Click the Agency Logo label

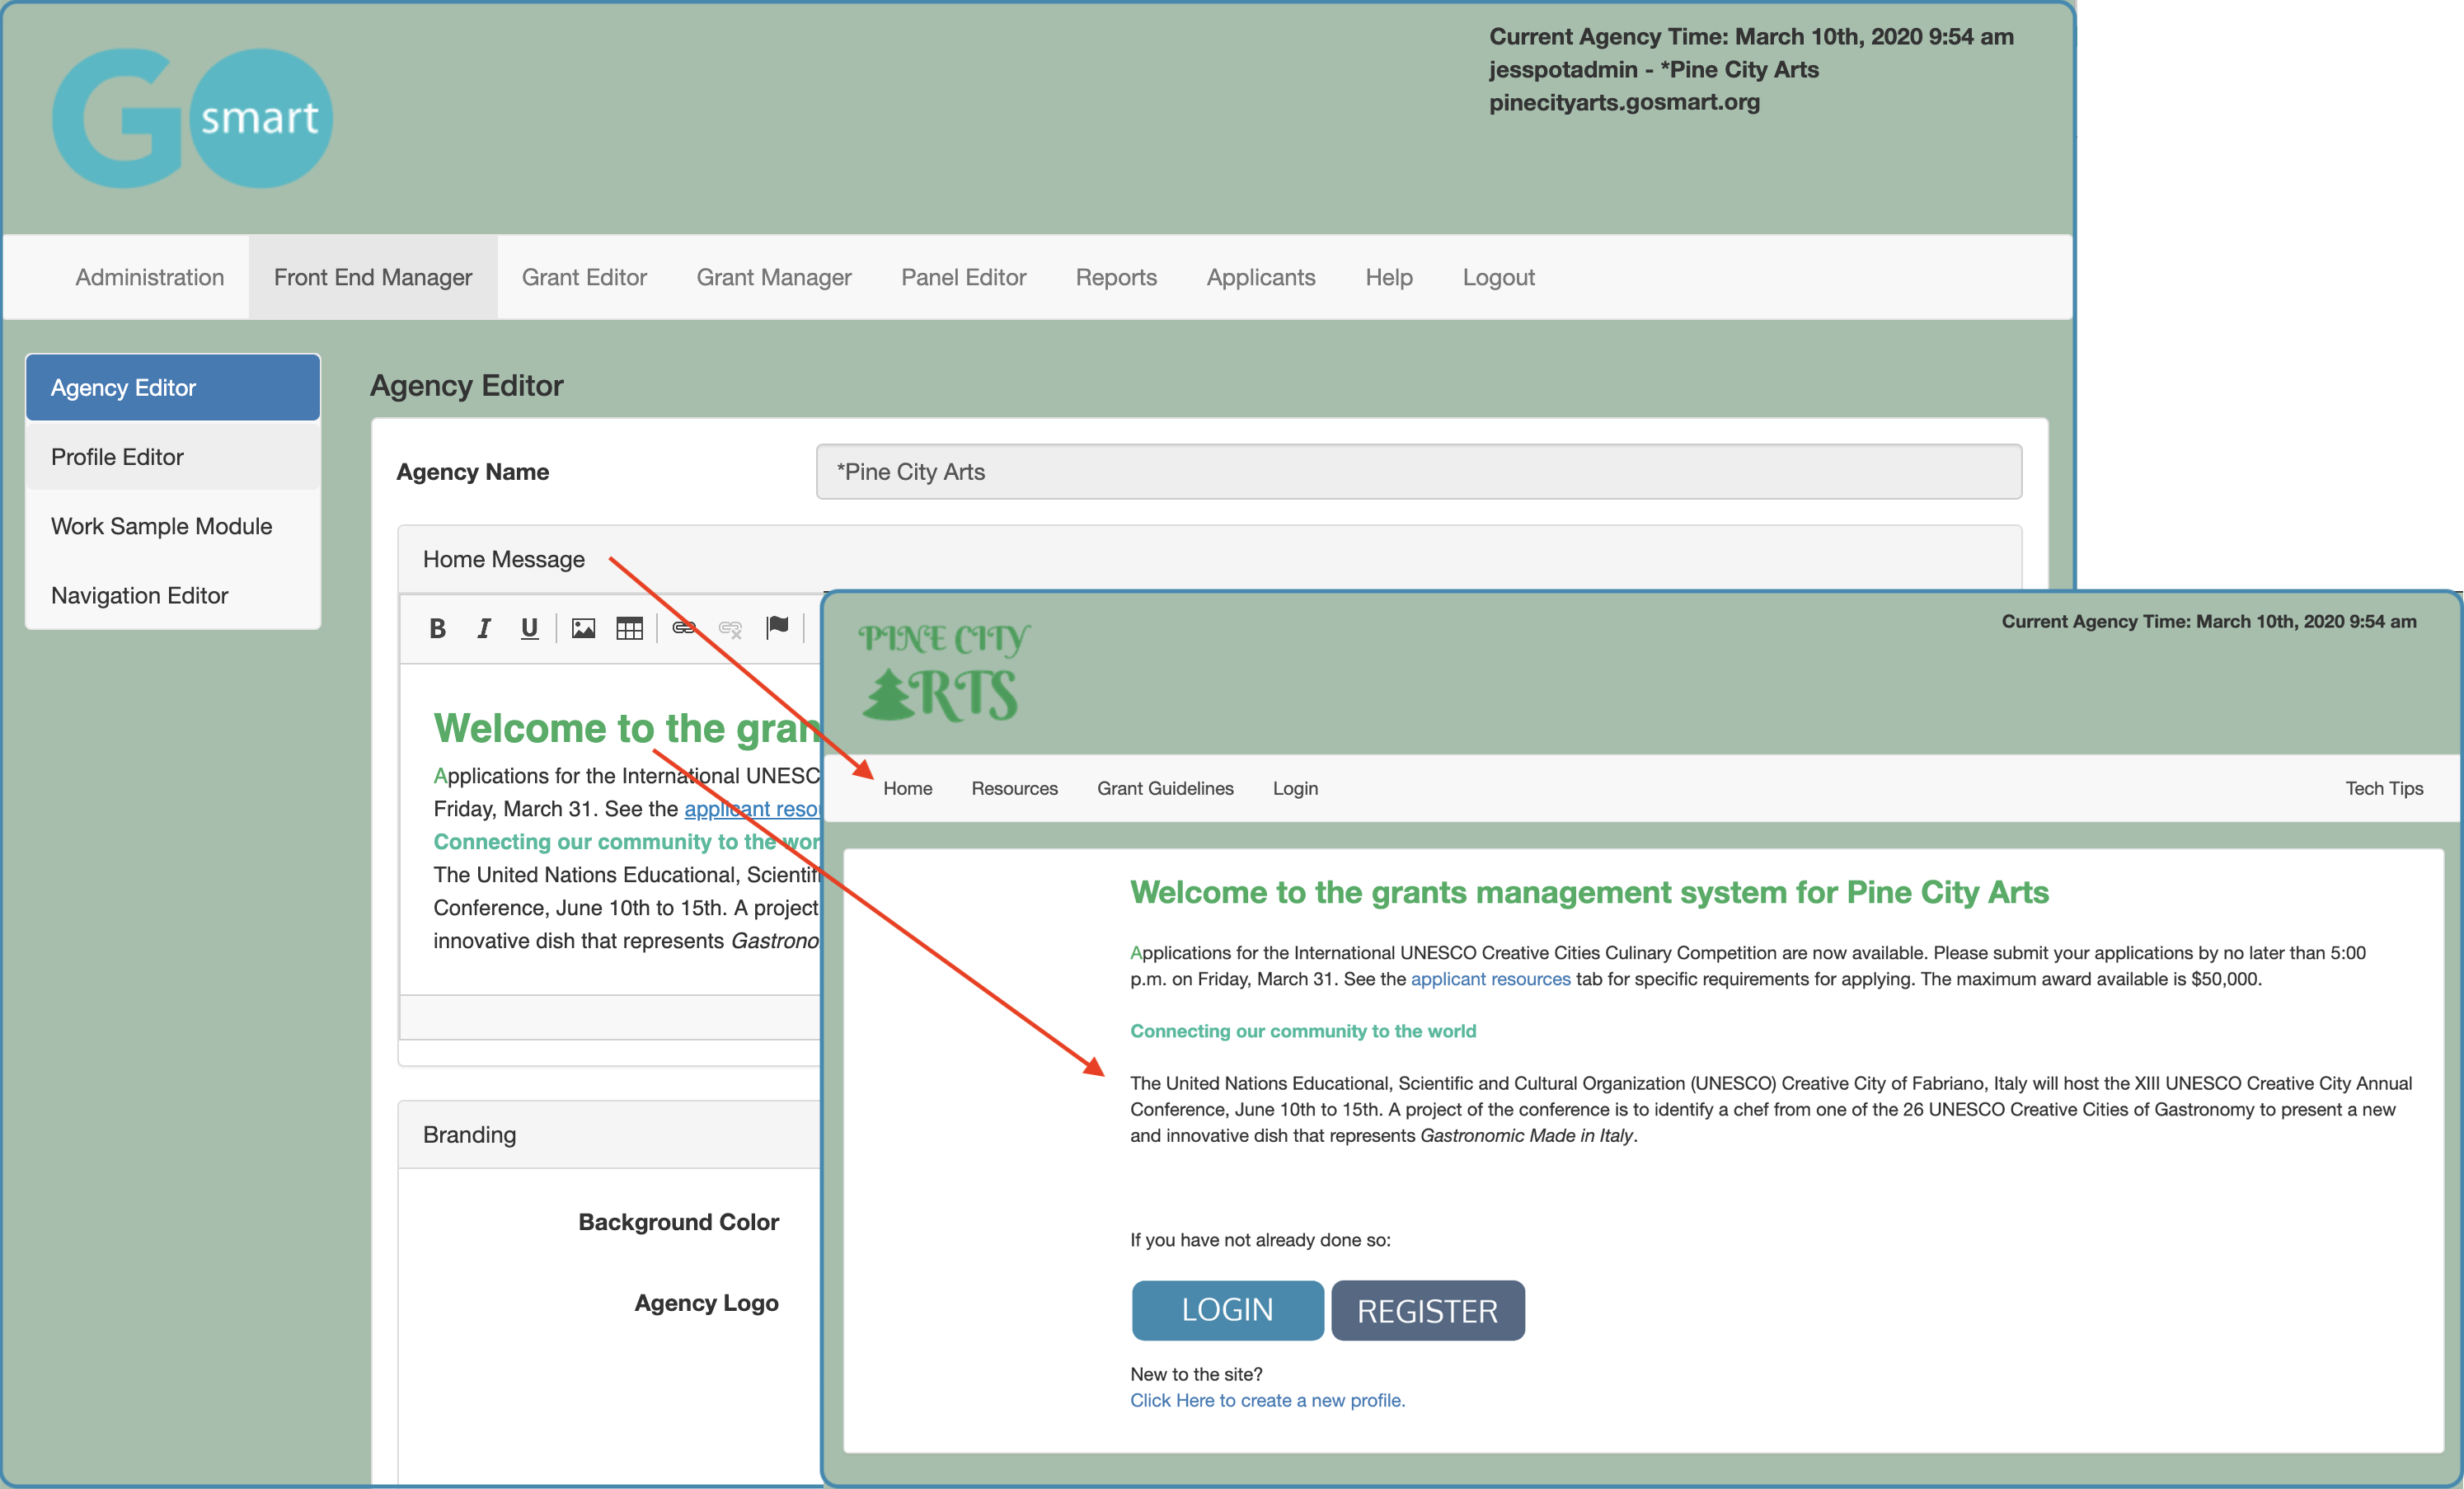tap(706, 1303)
